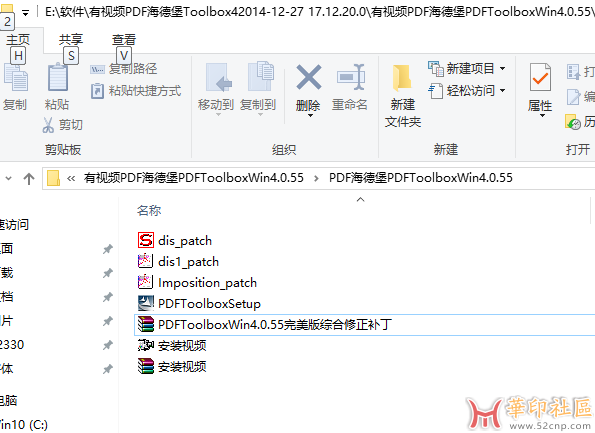The height and width of the screenshot is (433, 595).
Task: Click the Up one level arrow
Action: [x=29, y=178]
